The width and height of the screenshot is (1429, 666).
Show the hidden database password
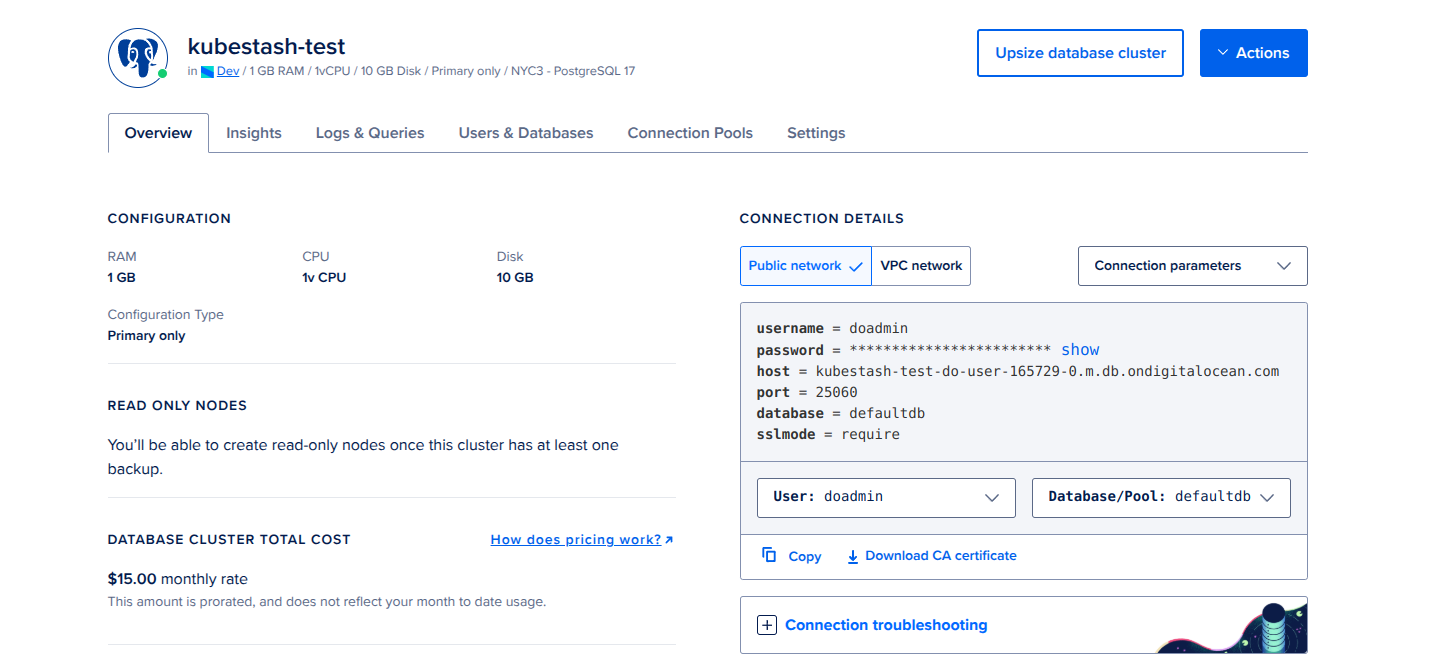(x=1080, y=349)
